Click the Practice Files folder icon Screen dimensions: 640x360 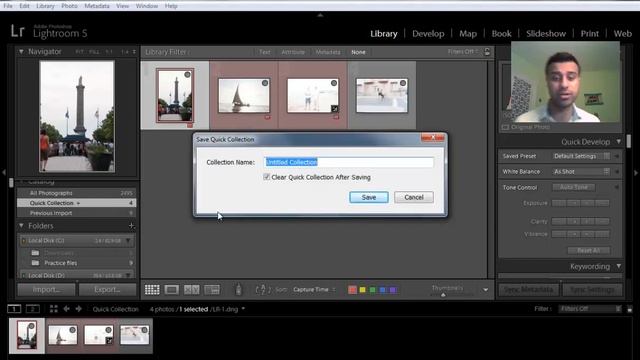(x=36, y=263)
